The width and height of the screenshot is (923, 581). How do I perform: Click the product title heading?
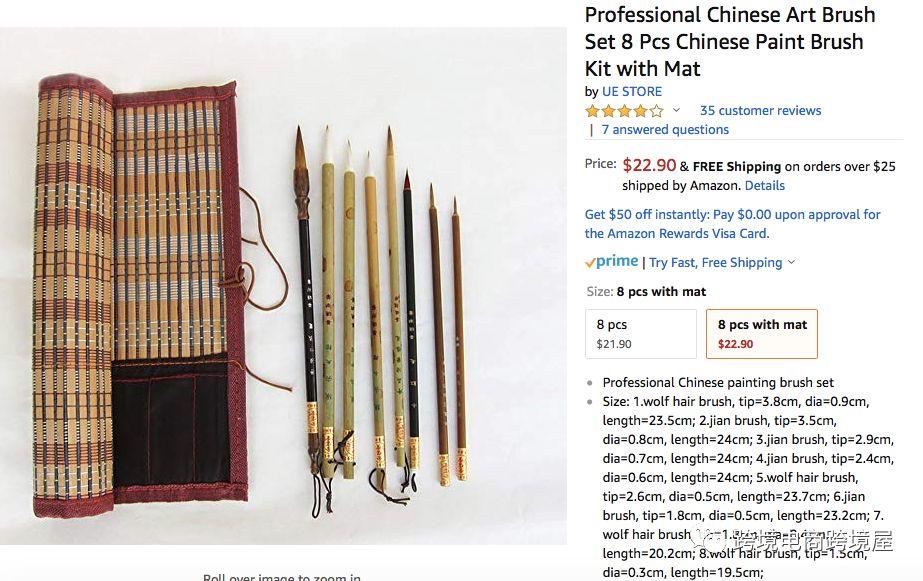[730, 42]
